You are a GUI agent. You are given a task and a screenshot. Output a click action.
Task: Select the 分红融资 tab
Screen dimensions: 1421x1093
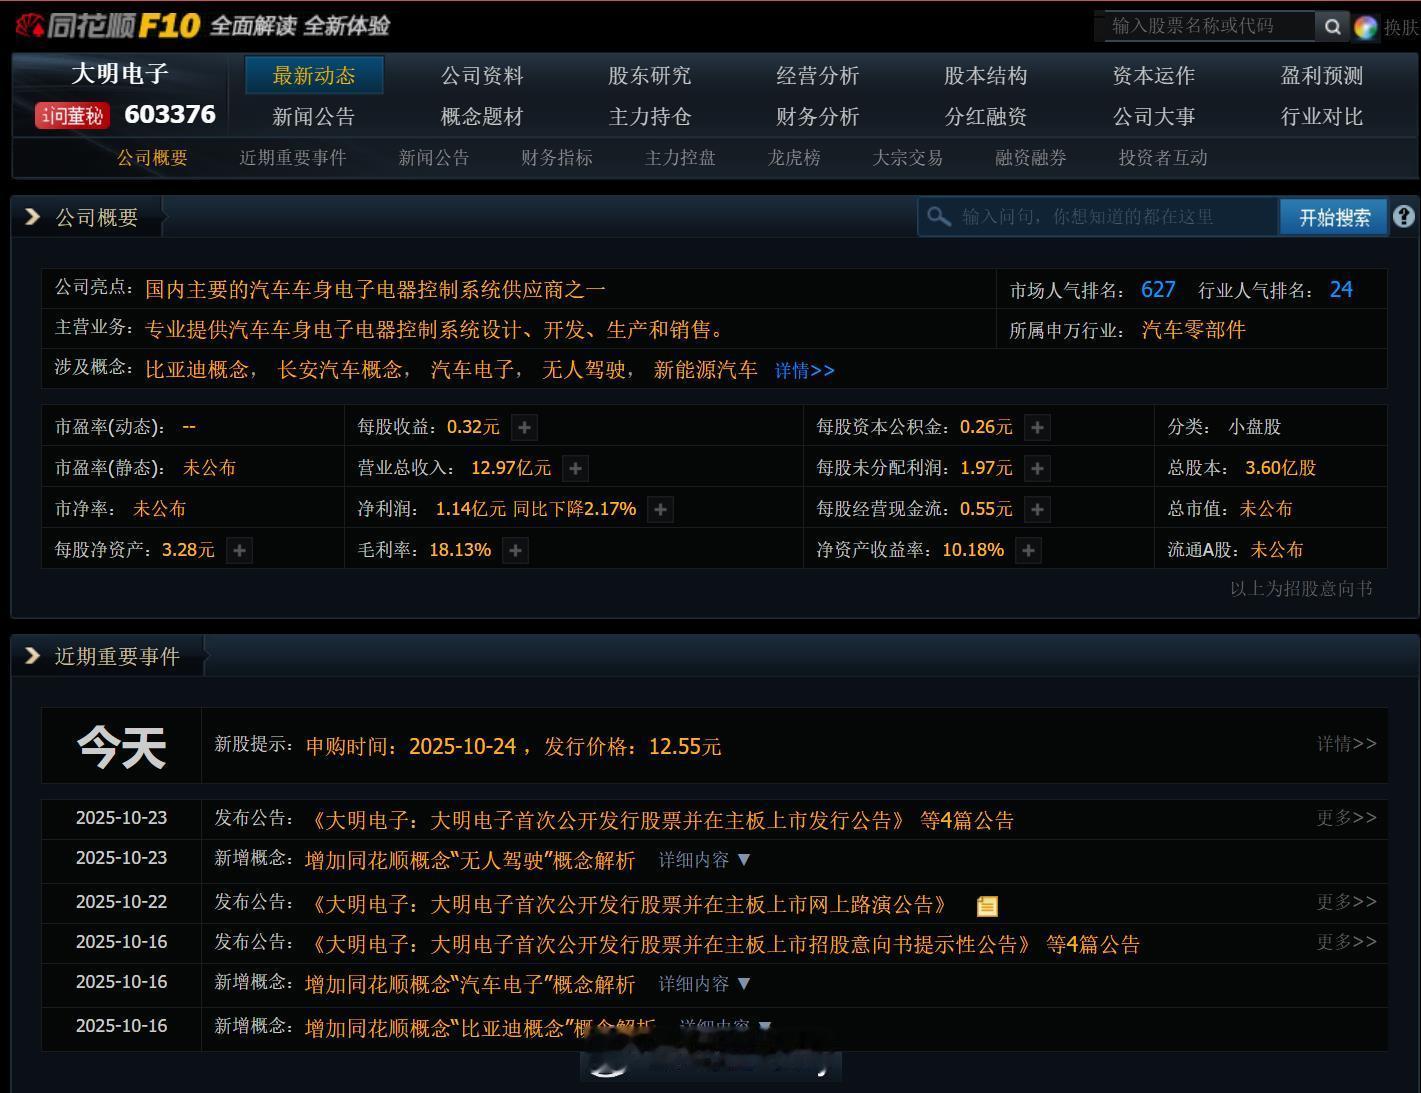pyautogui.click(x=986, y=116)
